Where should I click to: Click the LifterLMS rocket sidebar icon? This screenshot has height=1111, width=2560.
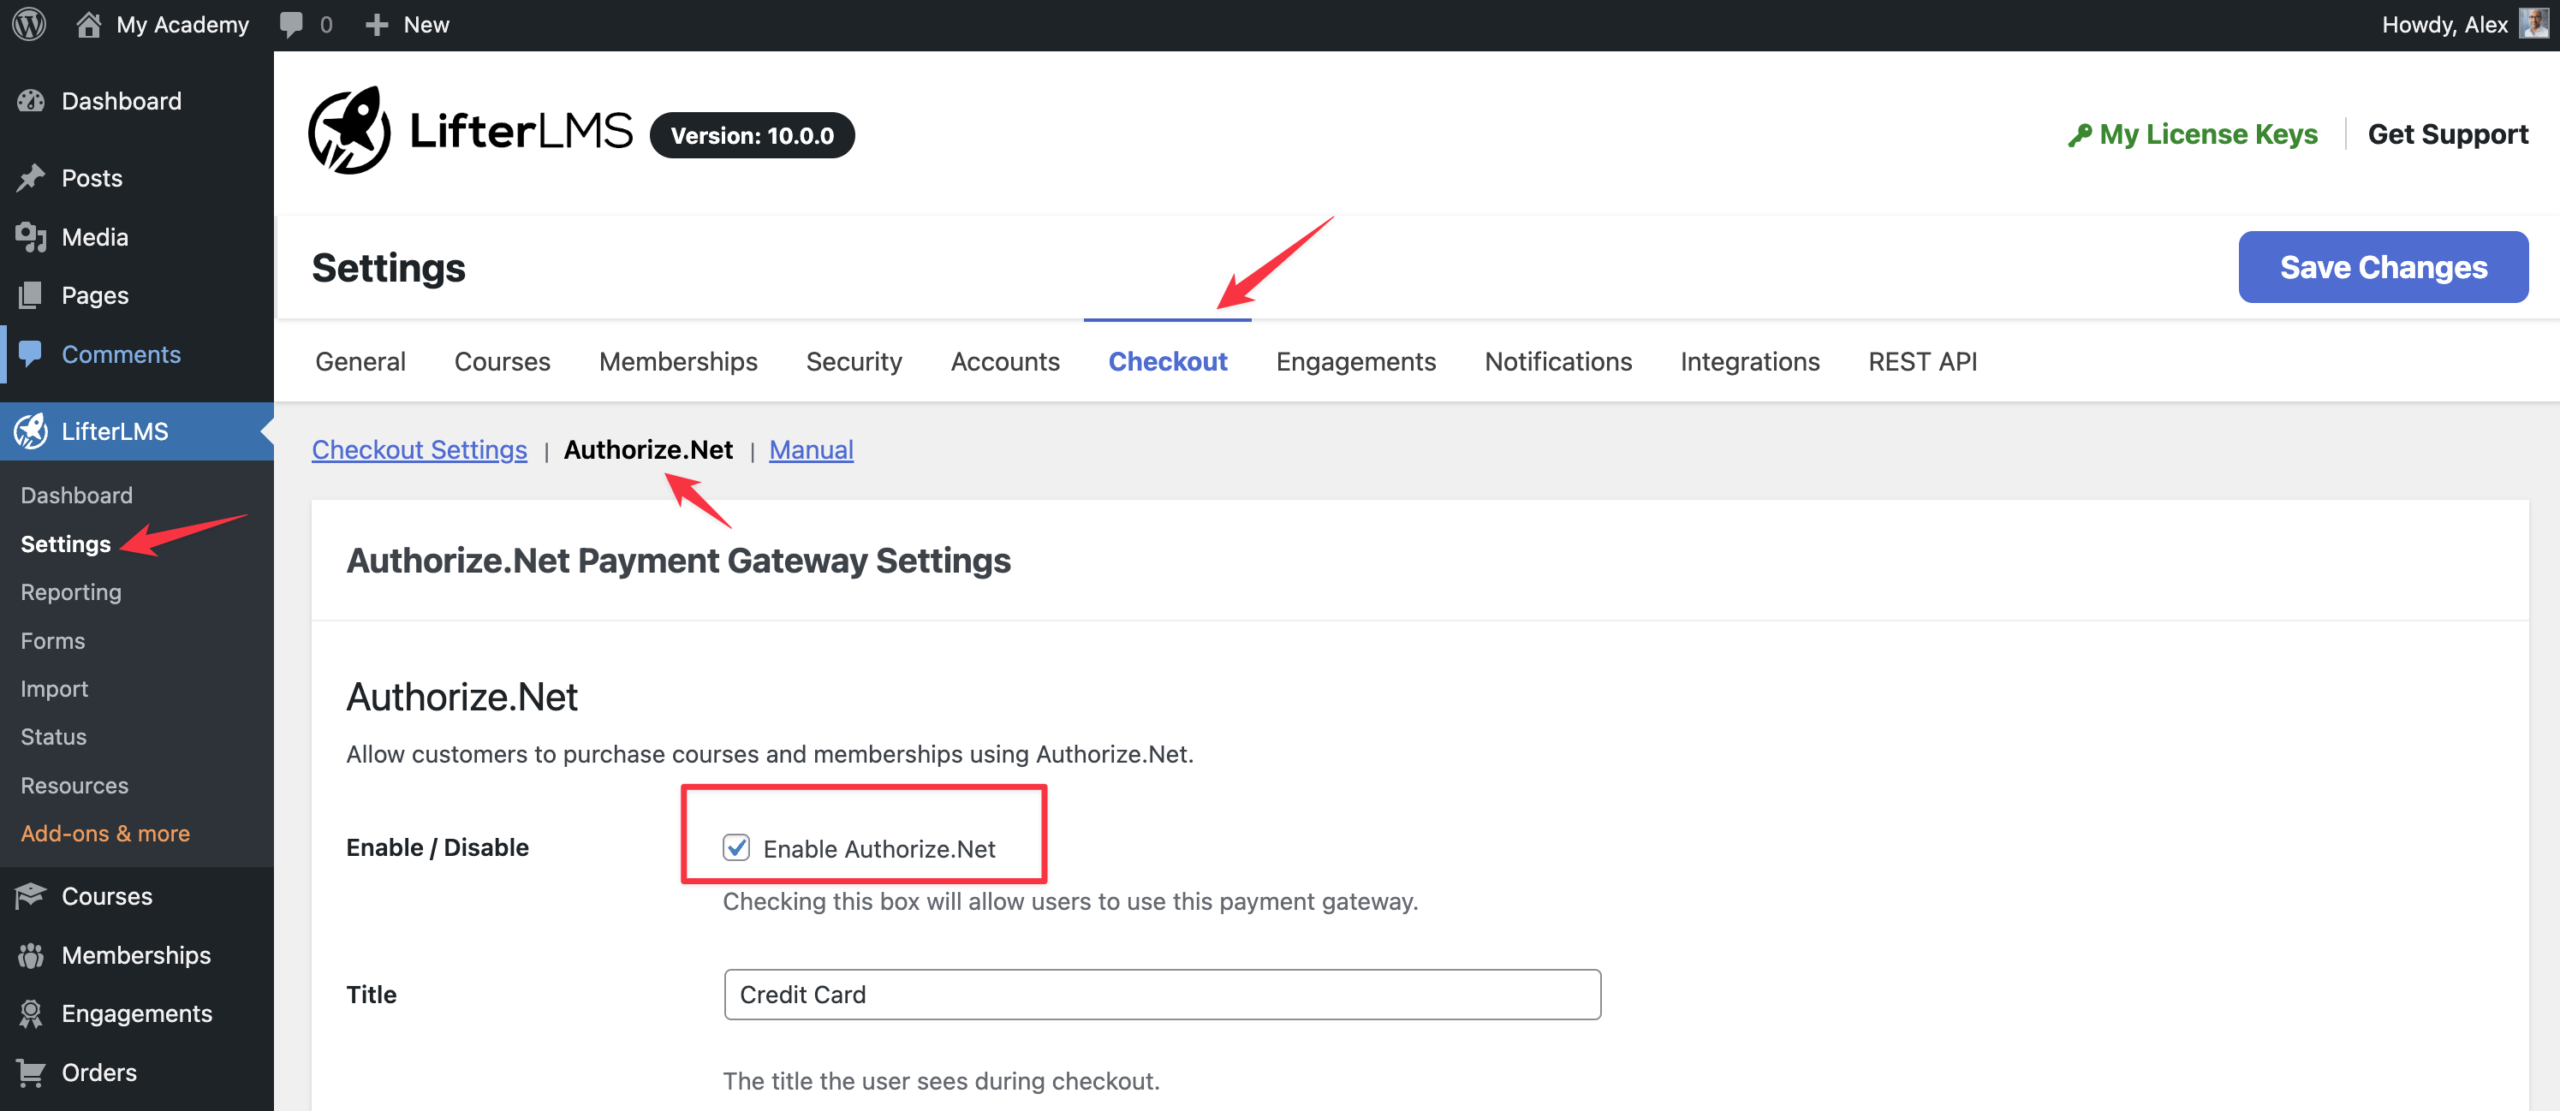click(31, 431)
